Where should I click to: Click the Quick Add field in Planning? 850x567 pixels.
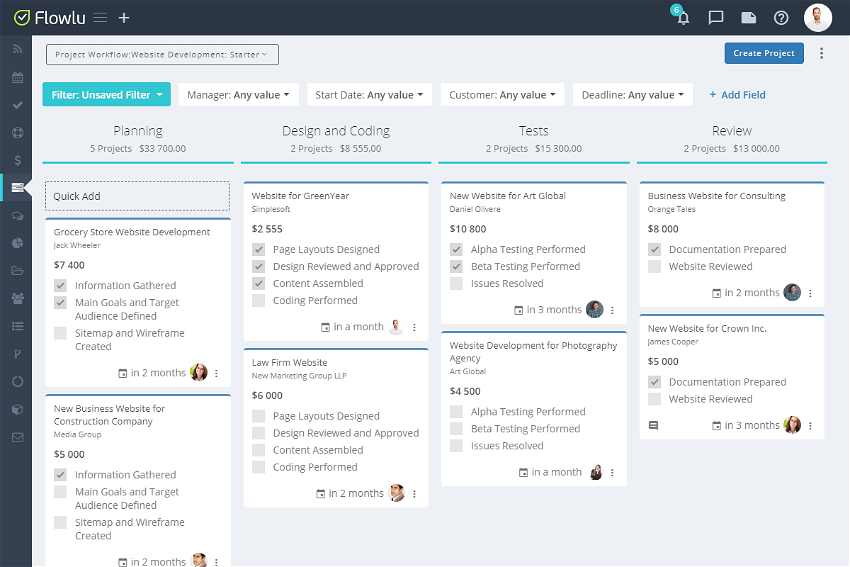point(138,196)
